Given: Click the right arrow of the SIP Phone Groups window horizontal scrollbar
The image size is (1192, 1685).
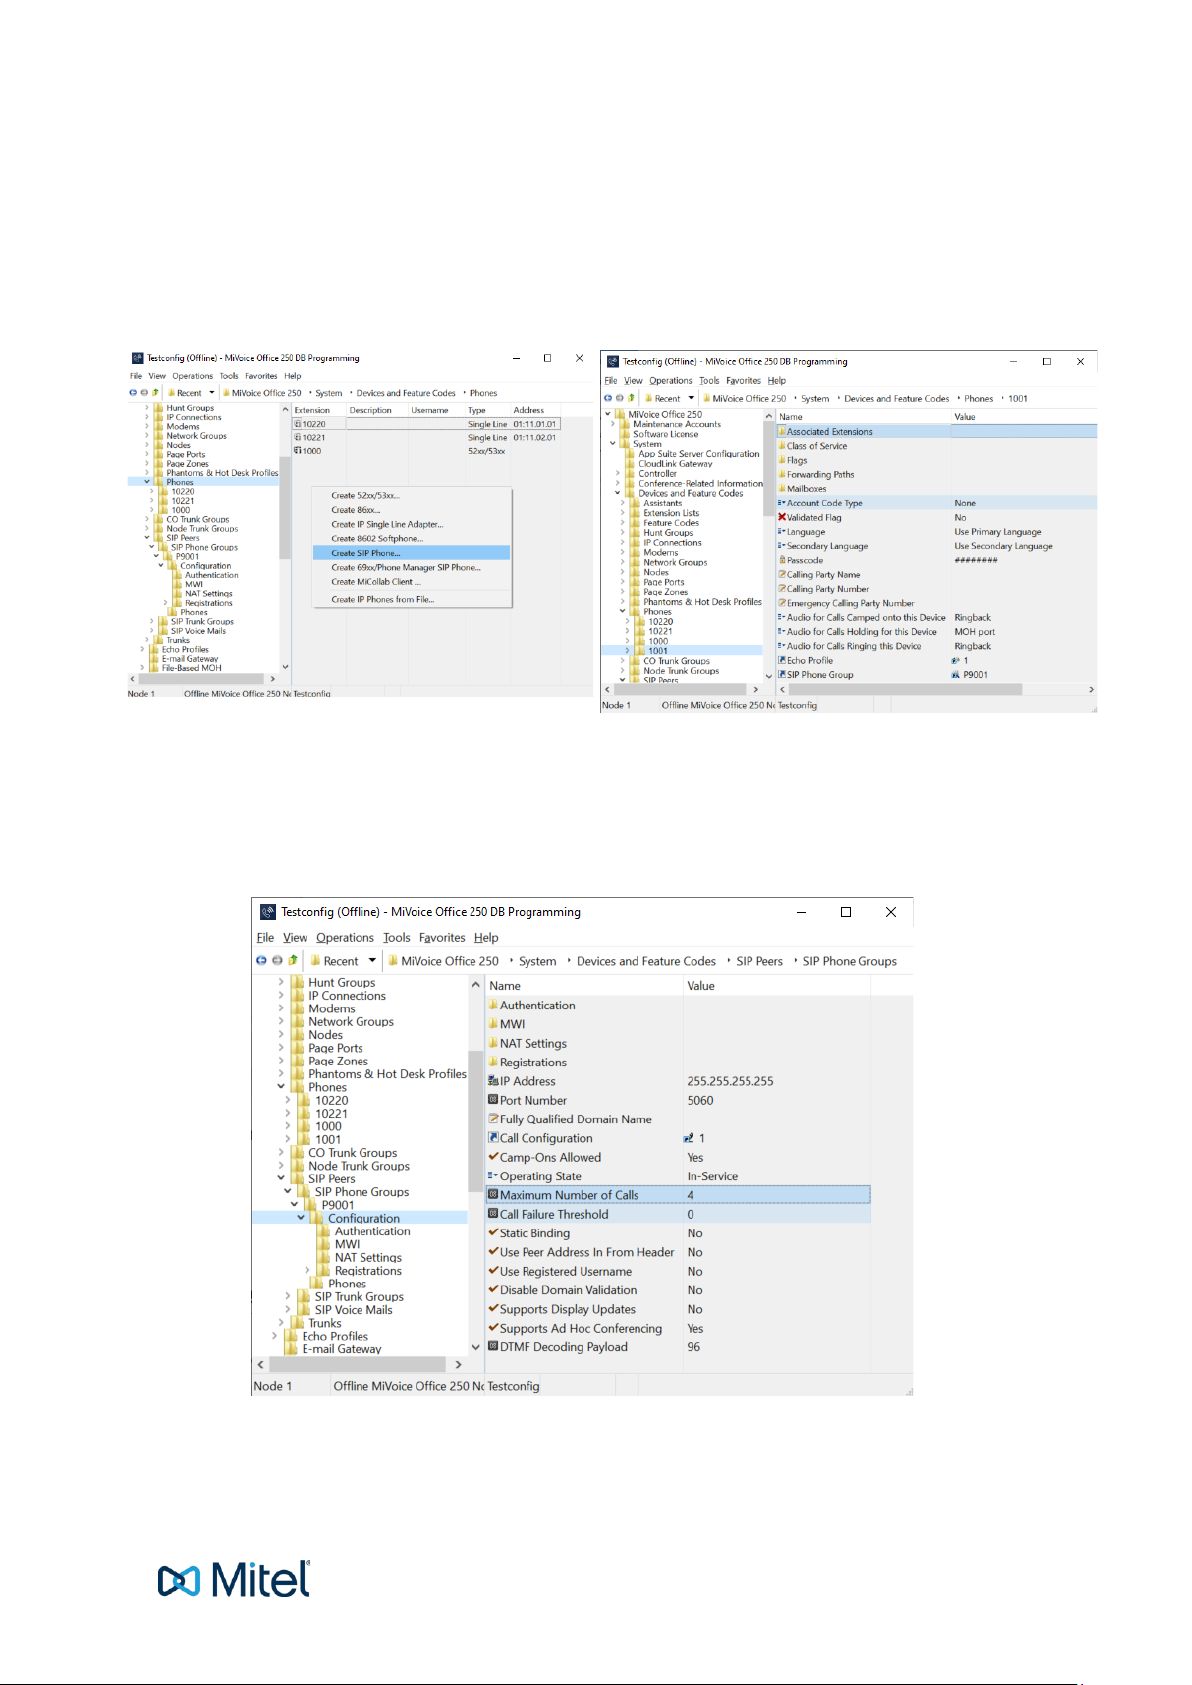Looking at the screenshot, I should pyautogui.click(x=458, y=1364).
